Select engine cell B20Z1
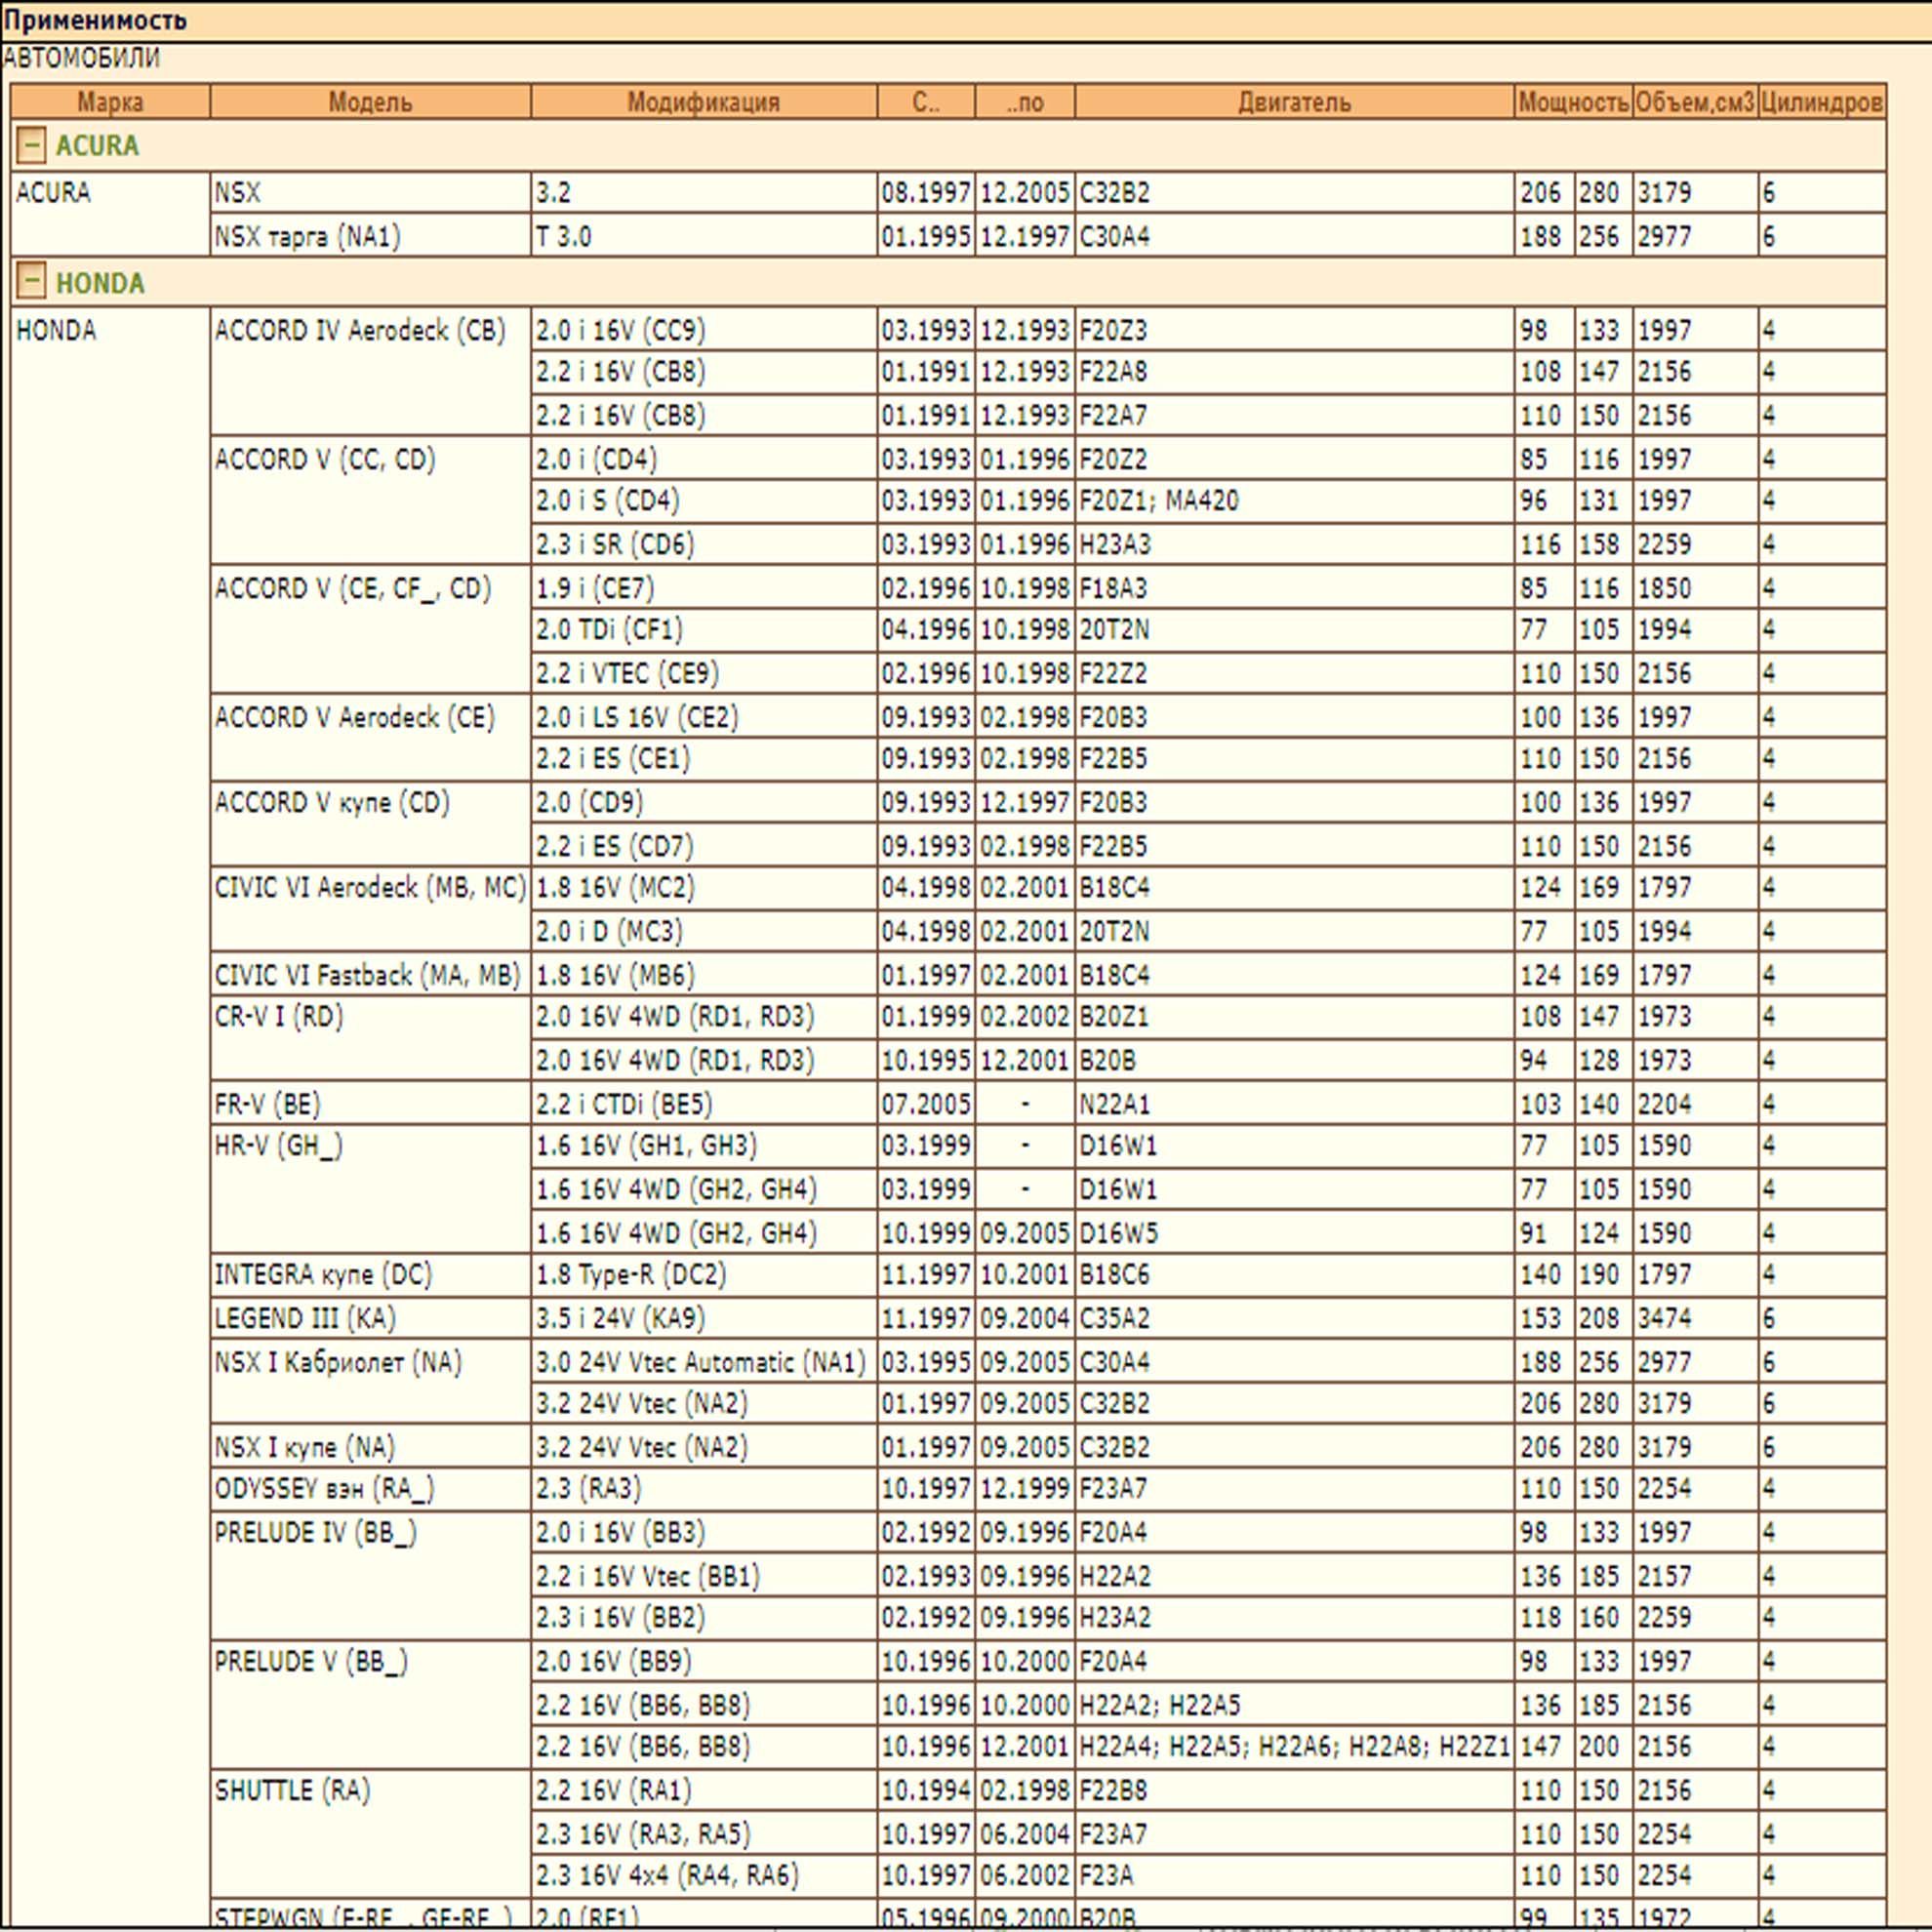The width and height of the screenshot is (1932, 1932). coord(1294,1017)
